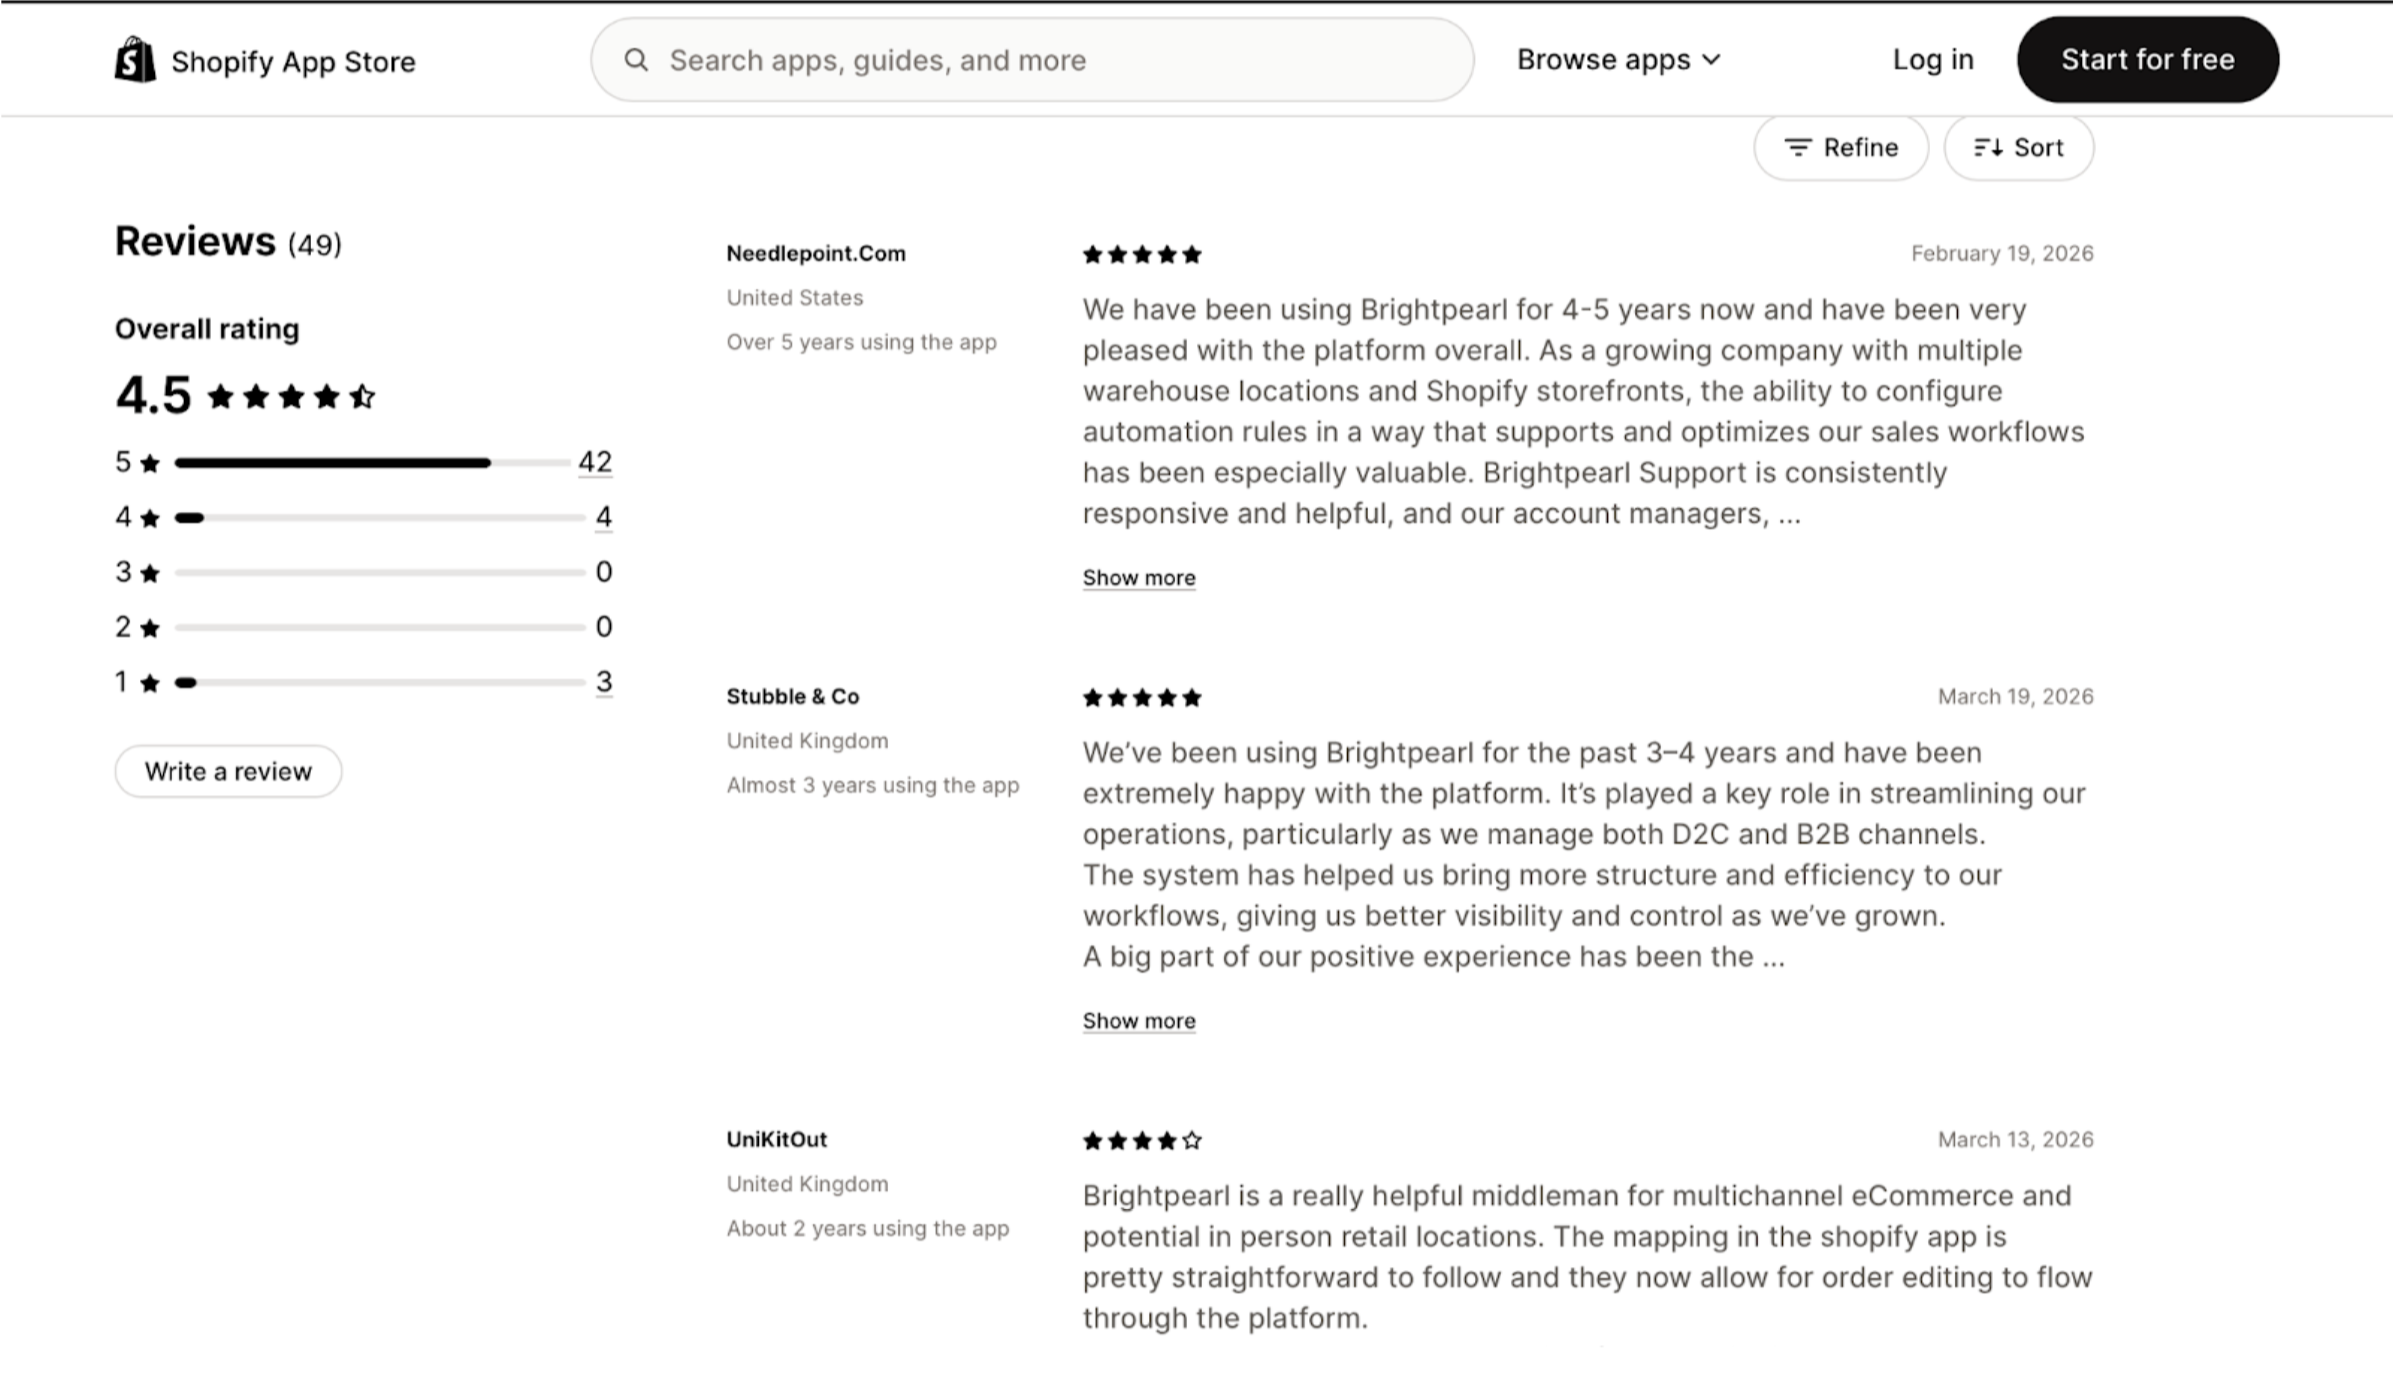The height and width of the screenshot is (1400, 2400).
Task: Open the 3 one-star reviews count
Action: tap(603, 682)
